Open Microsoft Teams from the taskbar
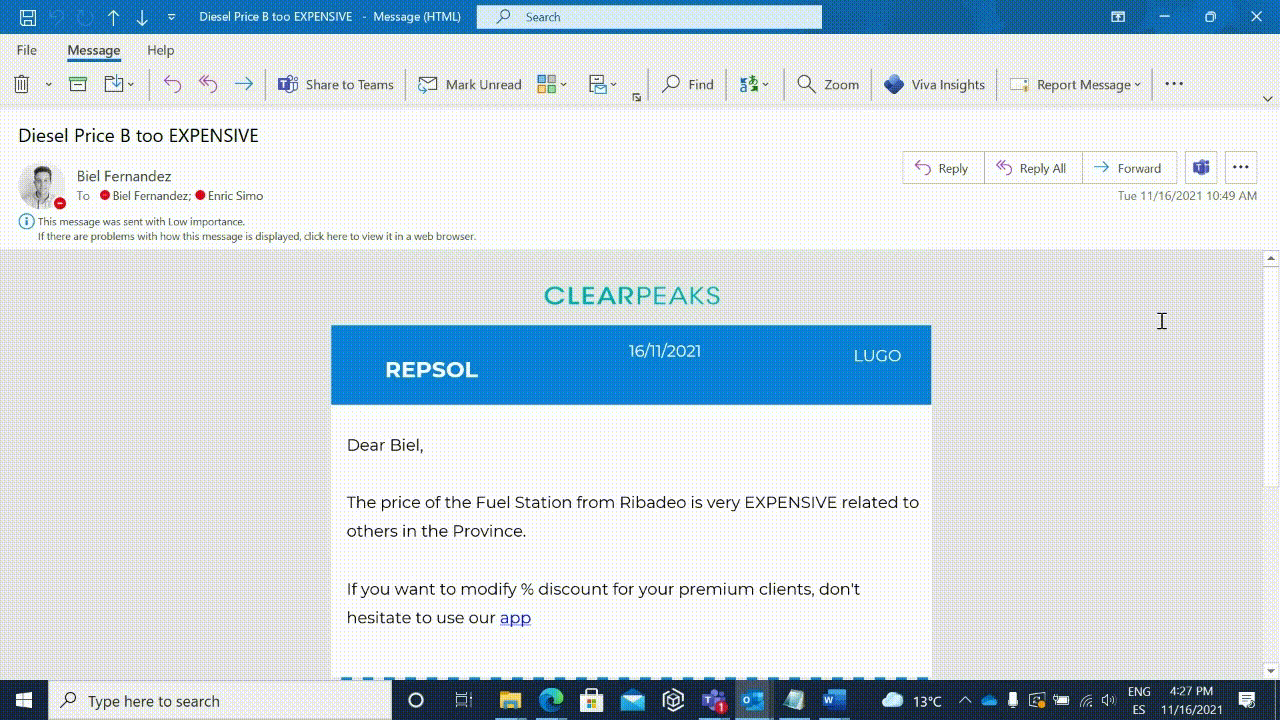 pyautogui.click(x=713, y=701)
